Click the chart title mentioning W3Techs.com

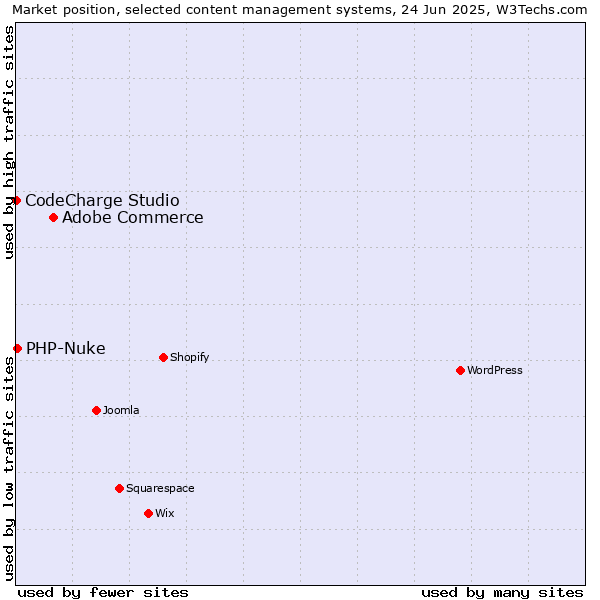tap(300, 10)
